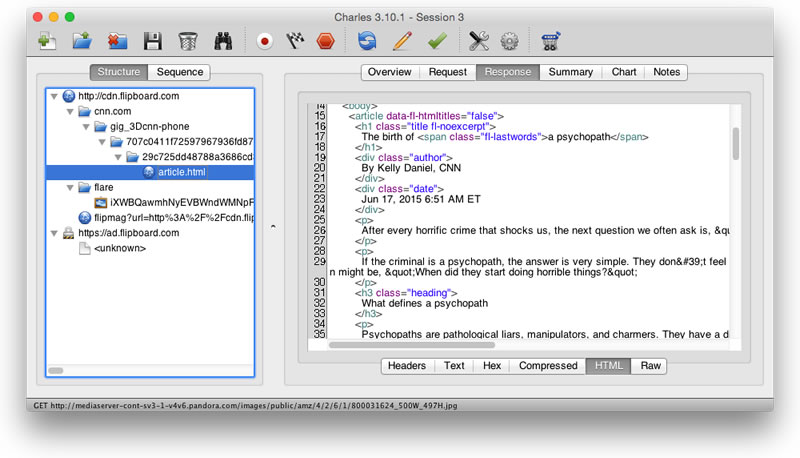Show the Headers view of response

pos(407,366)
